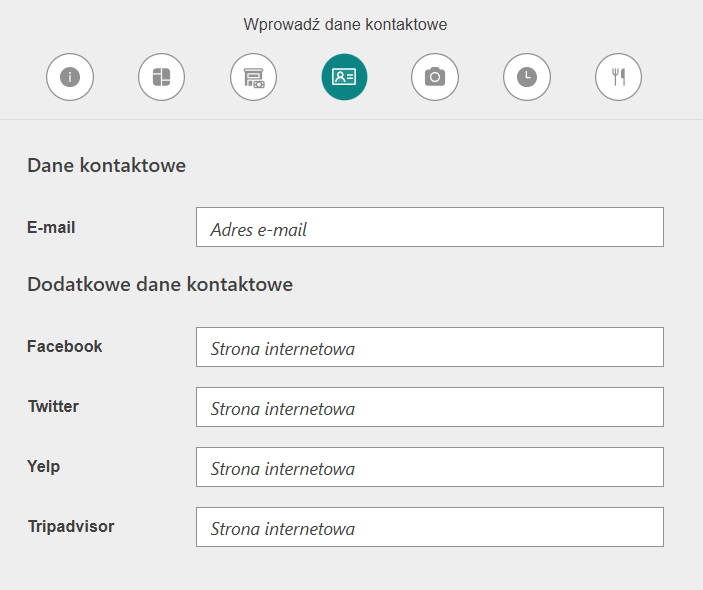Select the Tripadvisor Strona internetowa field
Image resolution: width=703 pixels, height=590 pixels.
(x=430, y=527)
